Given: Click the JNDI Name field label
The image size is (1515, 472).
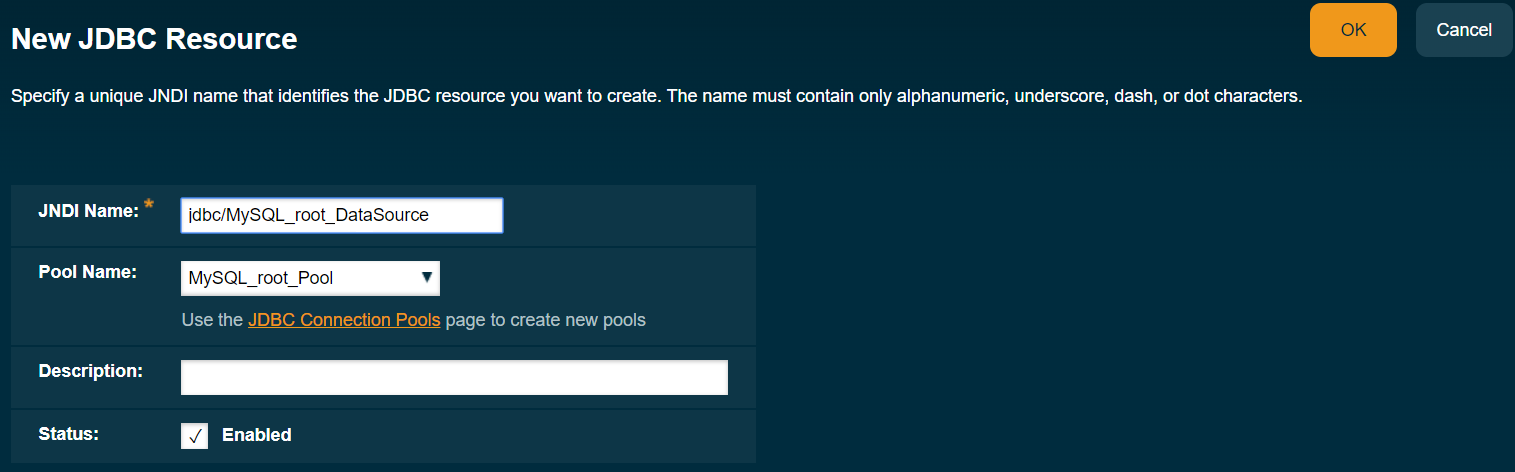Looking at the screenshot, I should pos(88,212).
